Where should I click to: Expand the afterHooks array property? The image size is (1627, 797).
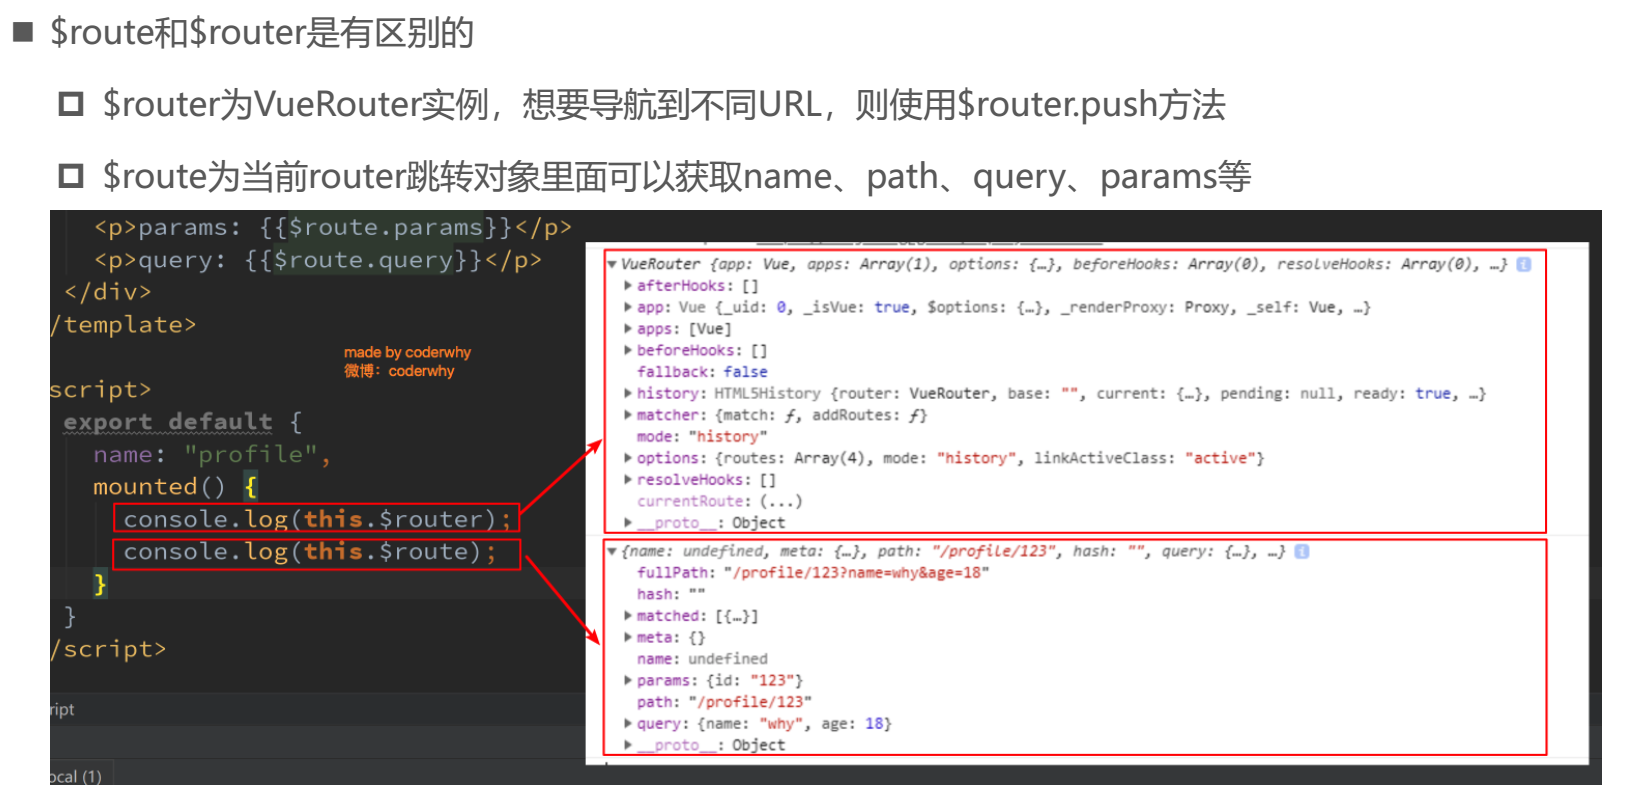628,286
